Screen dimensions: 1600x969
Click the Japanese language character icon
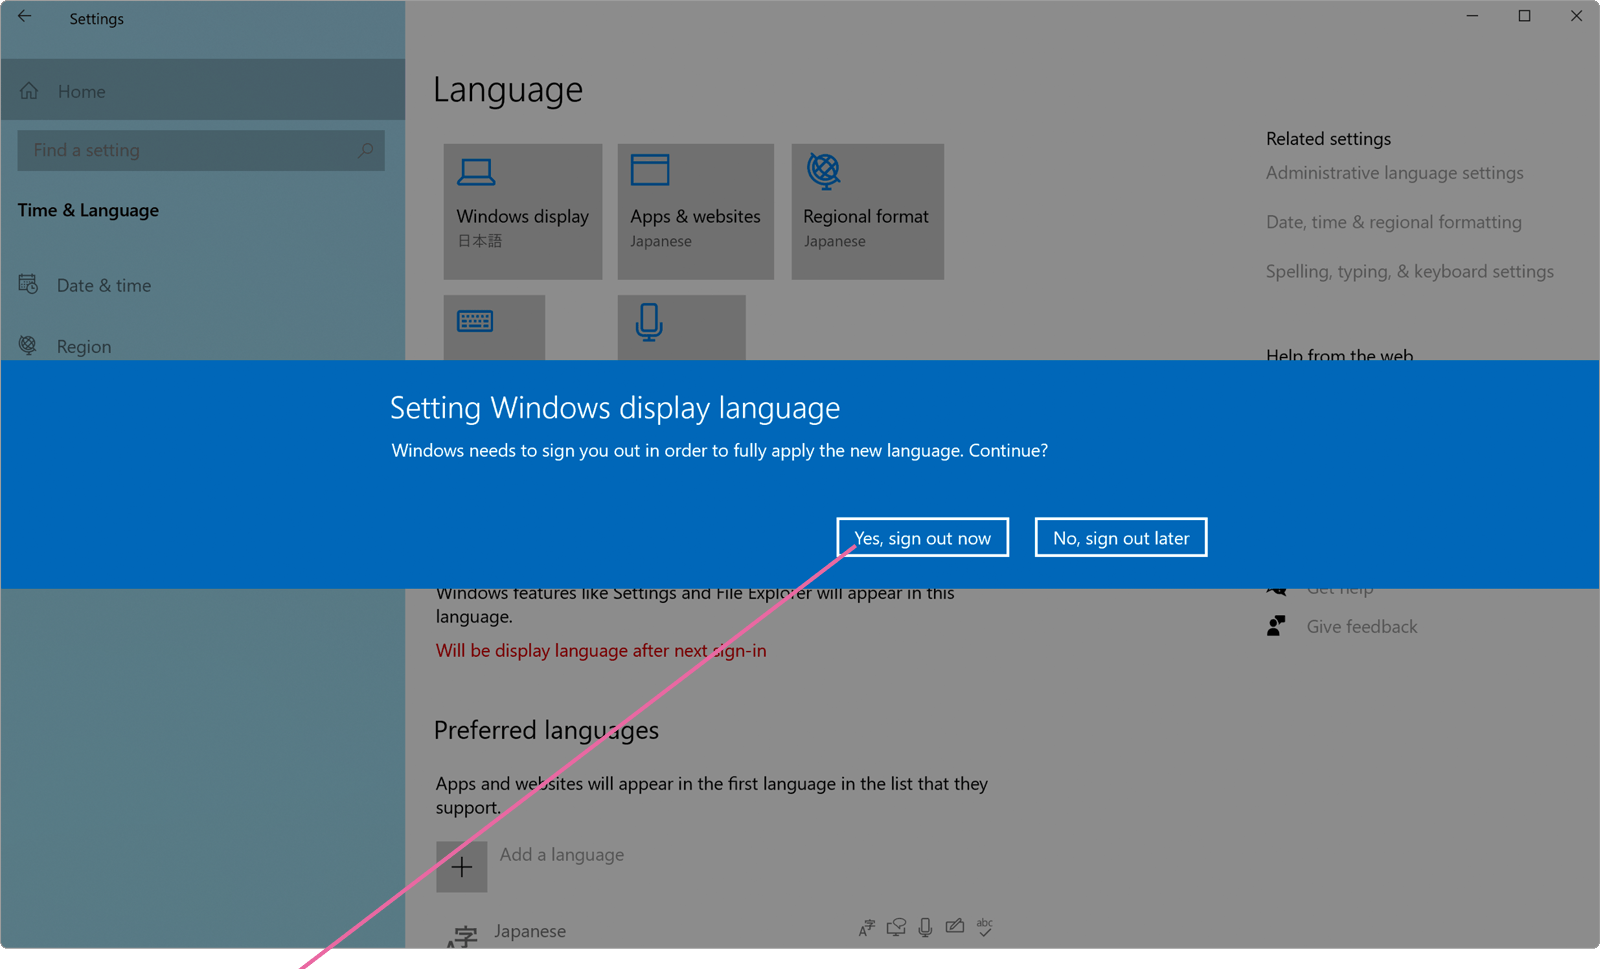click(461, 936)
